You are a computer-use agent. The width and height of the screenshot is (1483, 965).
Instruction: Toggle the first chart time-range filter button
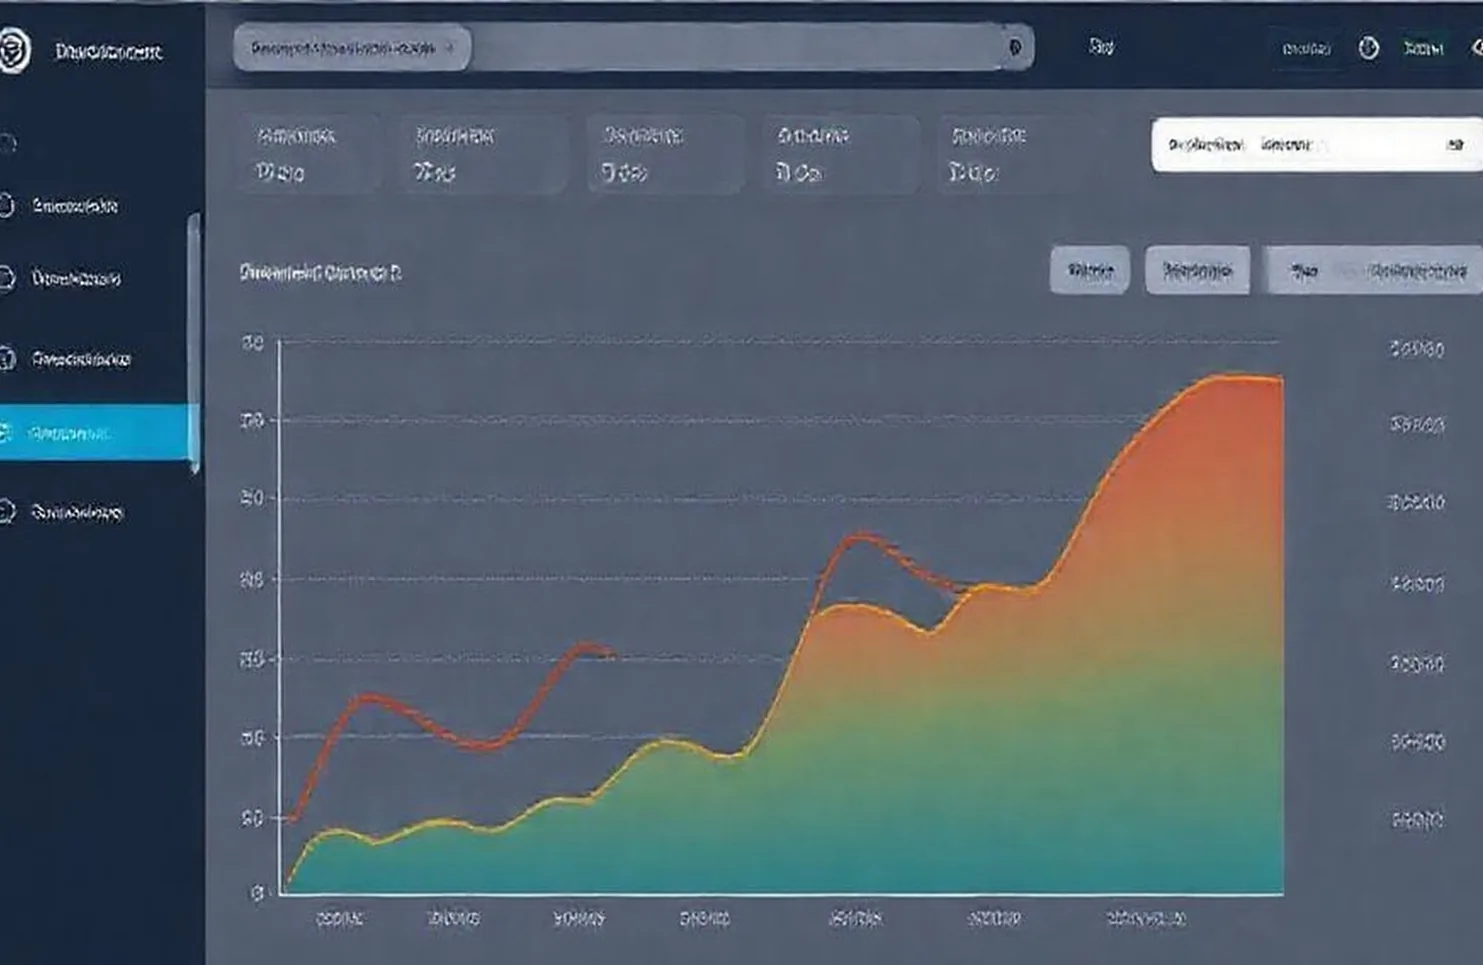(x=1089, y=269)
